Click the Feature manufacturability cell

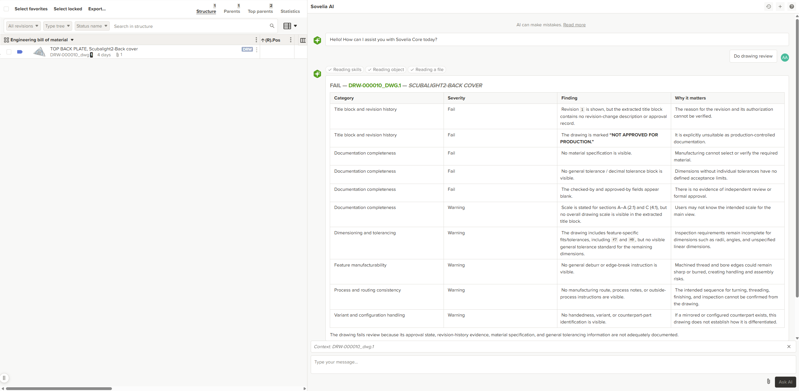click(386, 272)
